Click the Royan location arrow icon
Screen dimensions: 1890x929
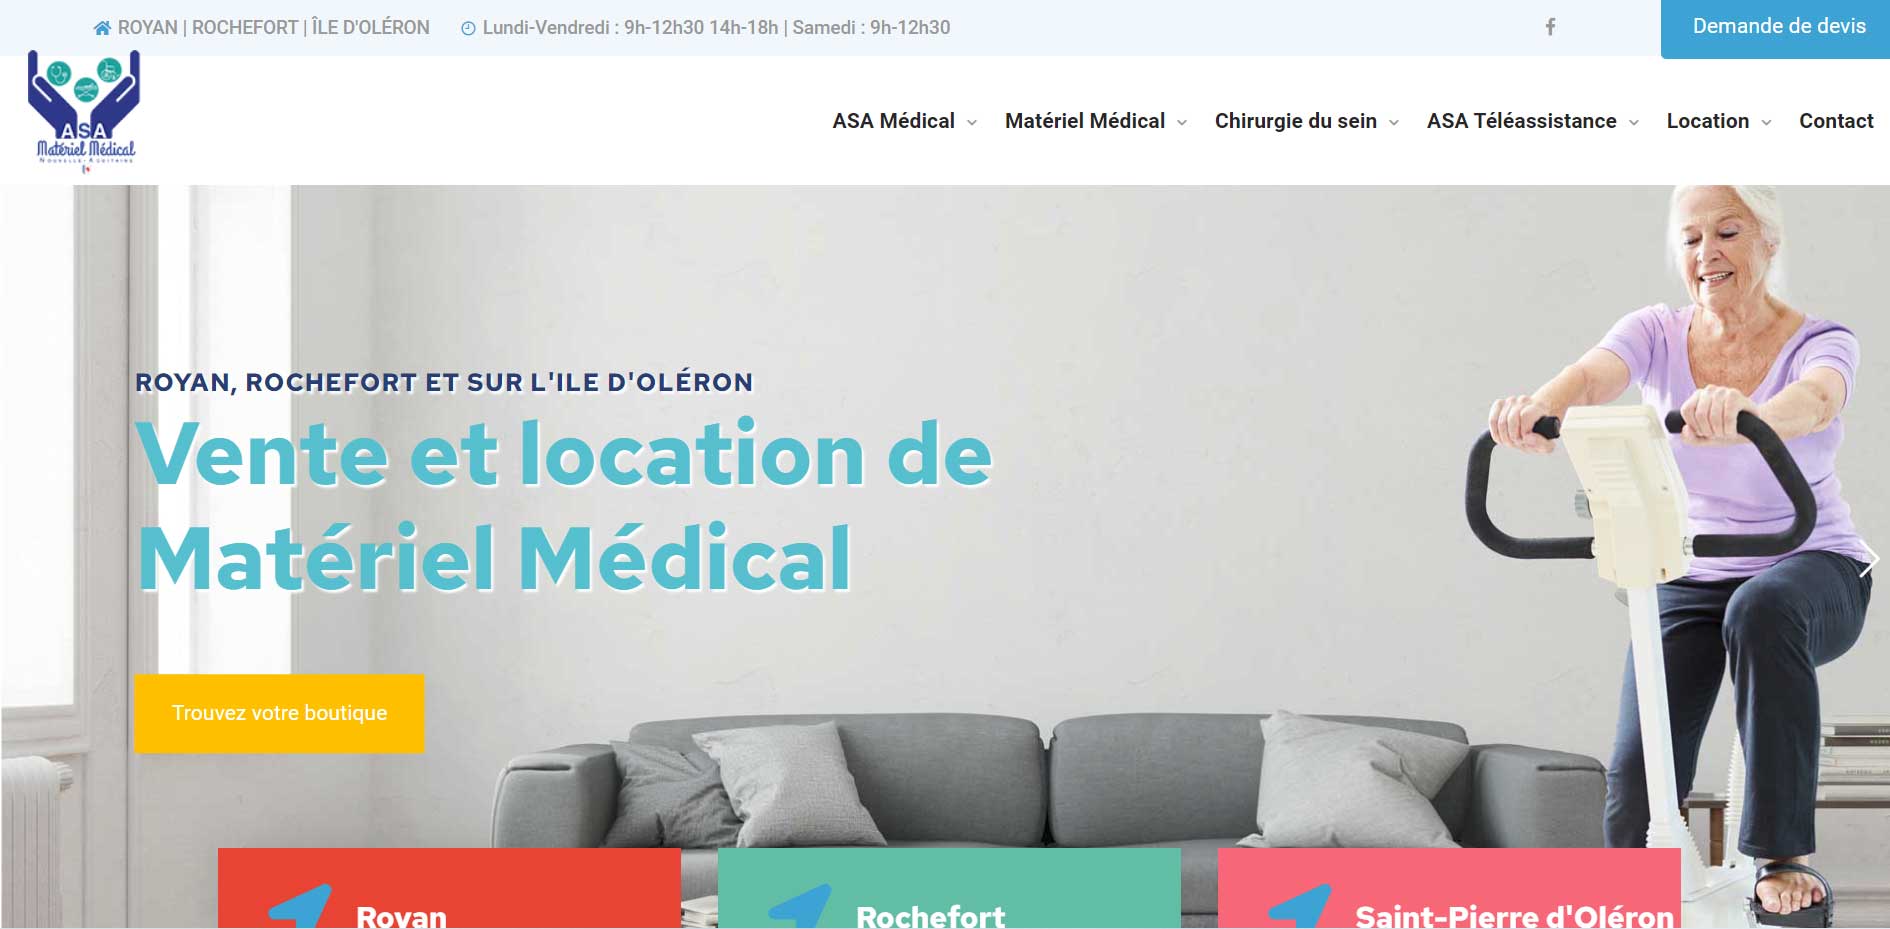click(x=300, y=906)
